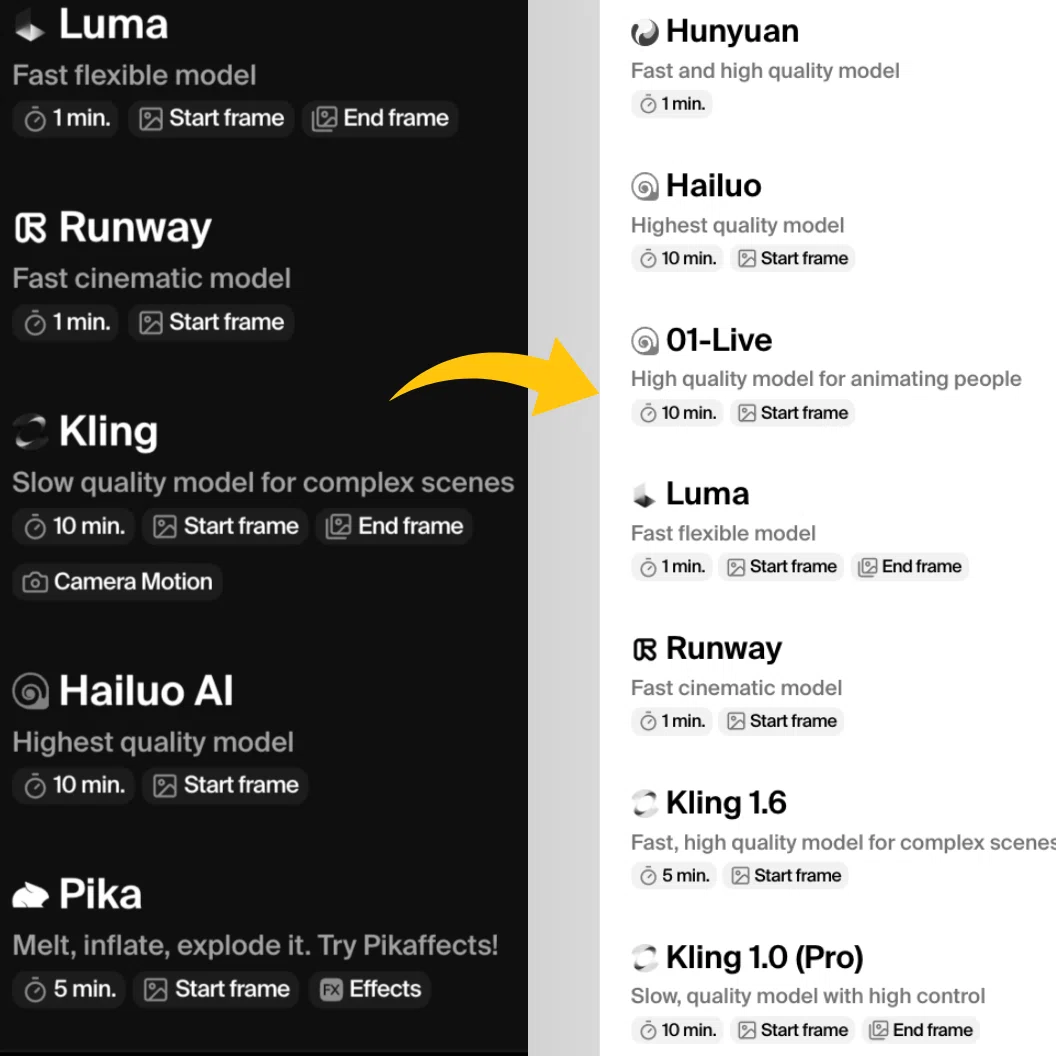Click End frame tag under dark Luma

tap(381, 119)
